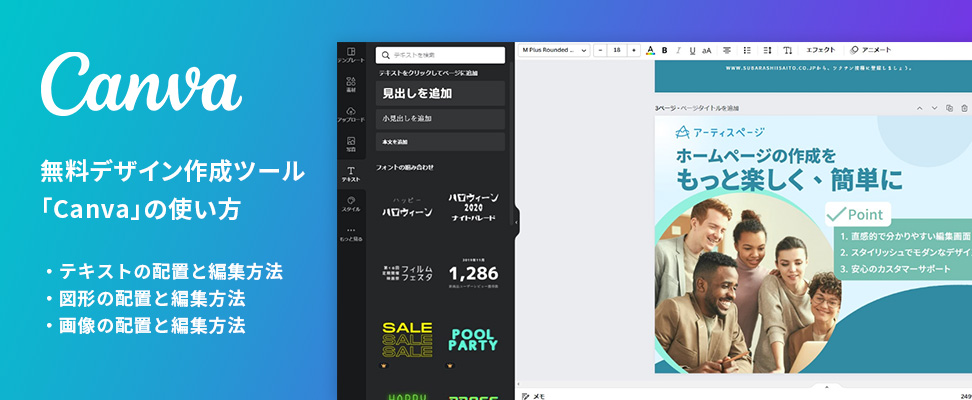Select the 安心のカスタマーサポート list line
Viewport: 972px width, 400px height.
pyautogui.click(x=896, y=269)
